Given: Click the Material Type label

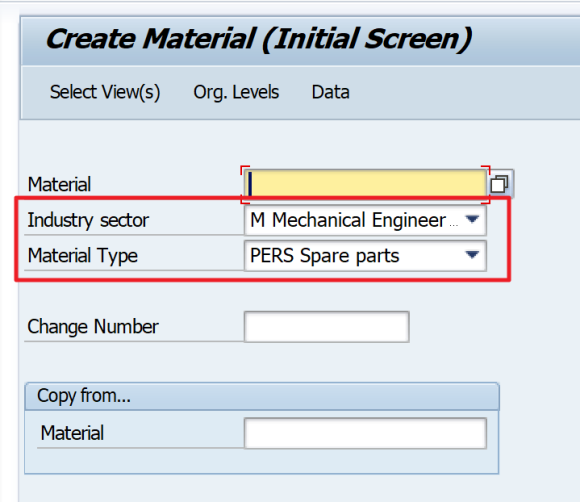Looking at the screenshot, I should click(x=82, y=256).
